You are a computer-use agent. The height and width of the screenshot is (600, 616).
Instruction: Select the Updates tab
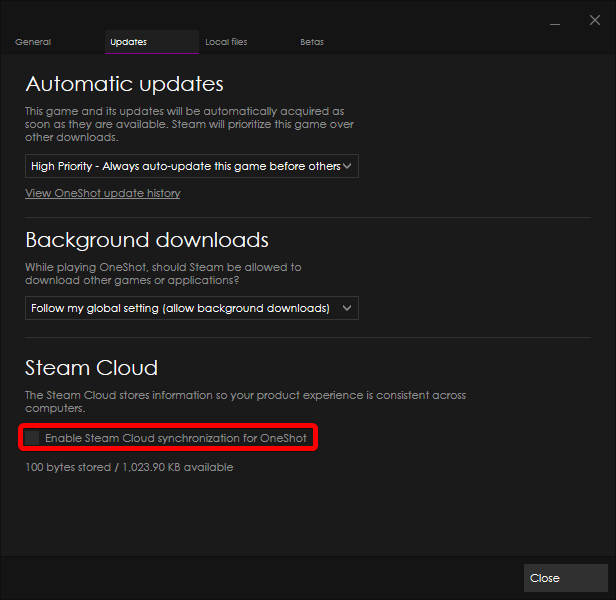pyautogui.click(x=128, y=42)
